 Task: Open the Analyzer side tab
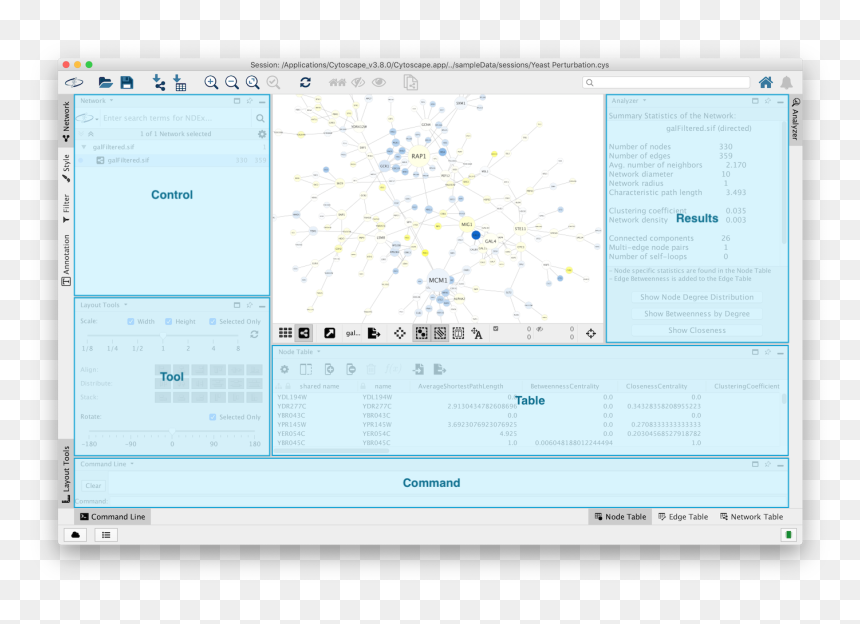pos(796,118)
